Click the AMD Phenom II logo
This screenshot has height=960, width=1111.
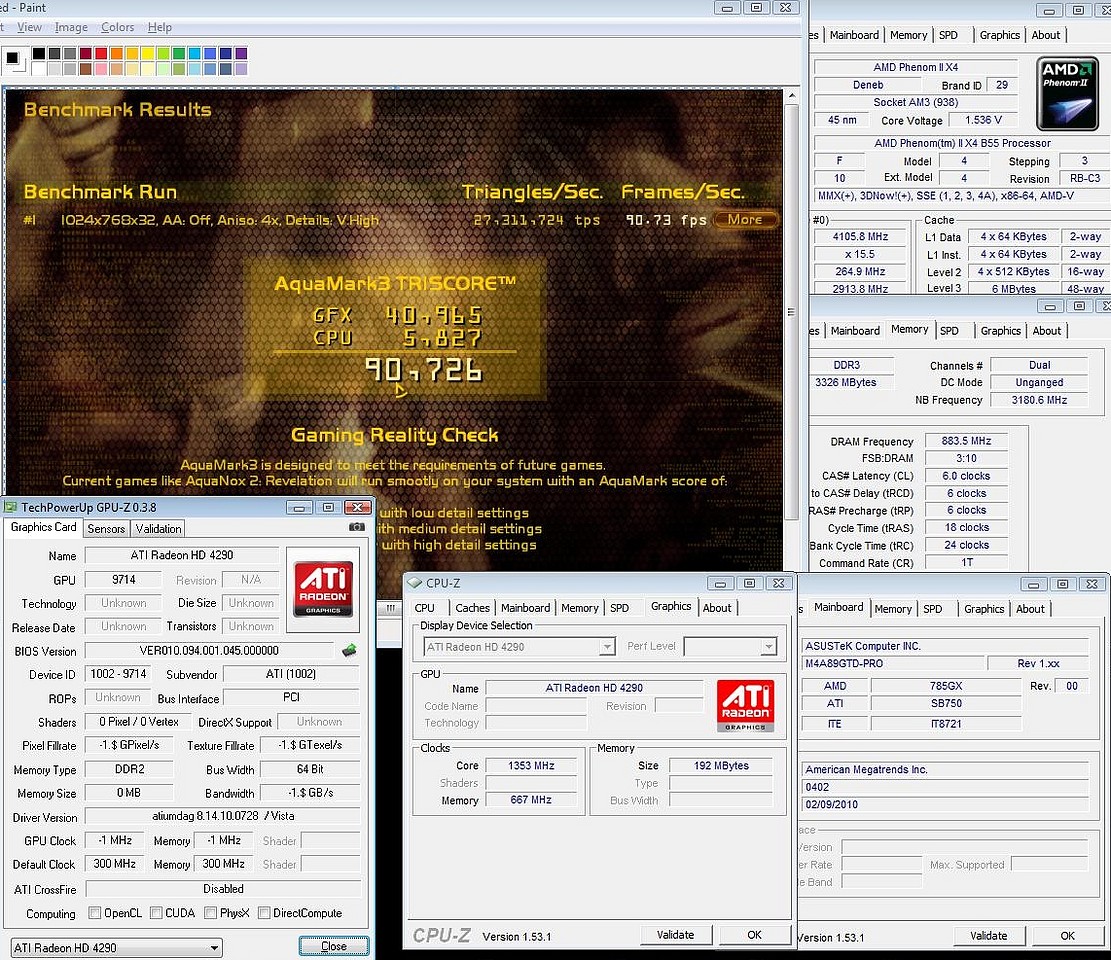point(1067,95)
